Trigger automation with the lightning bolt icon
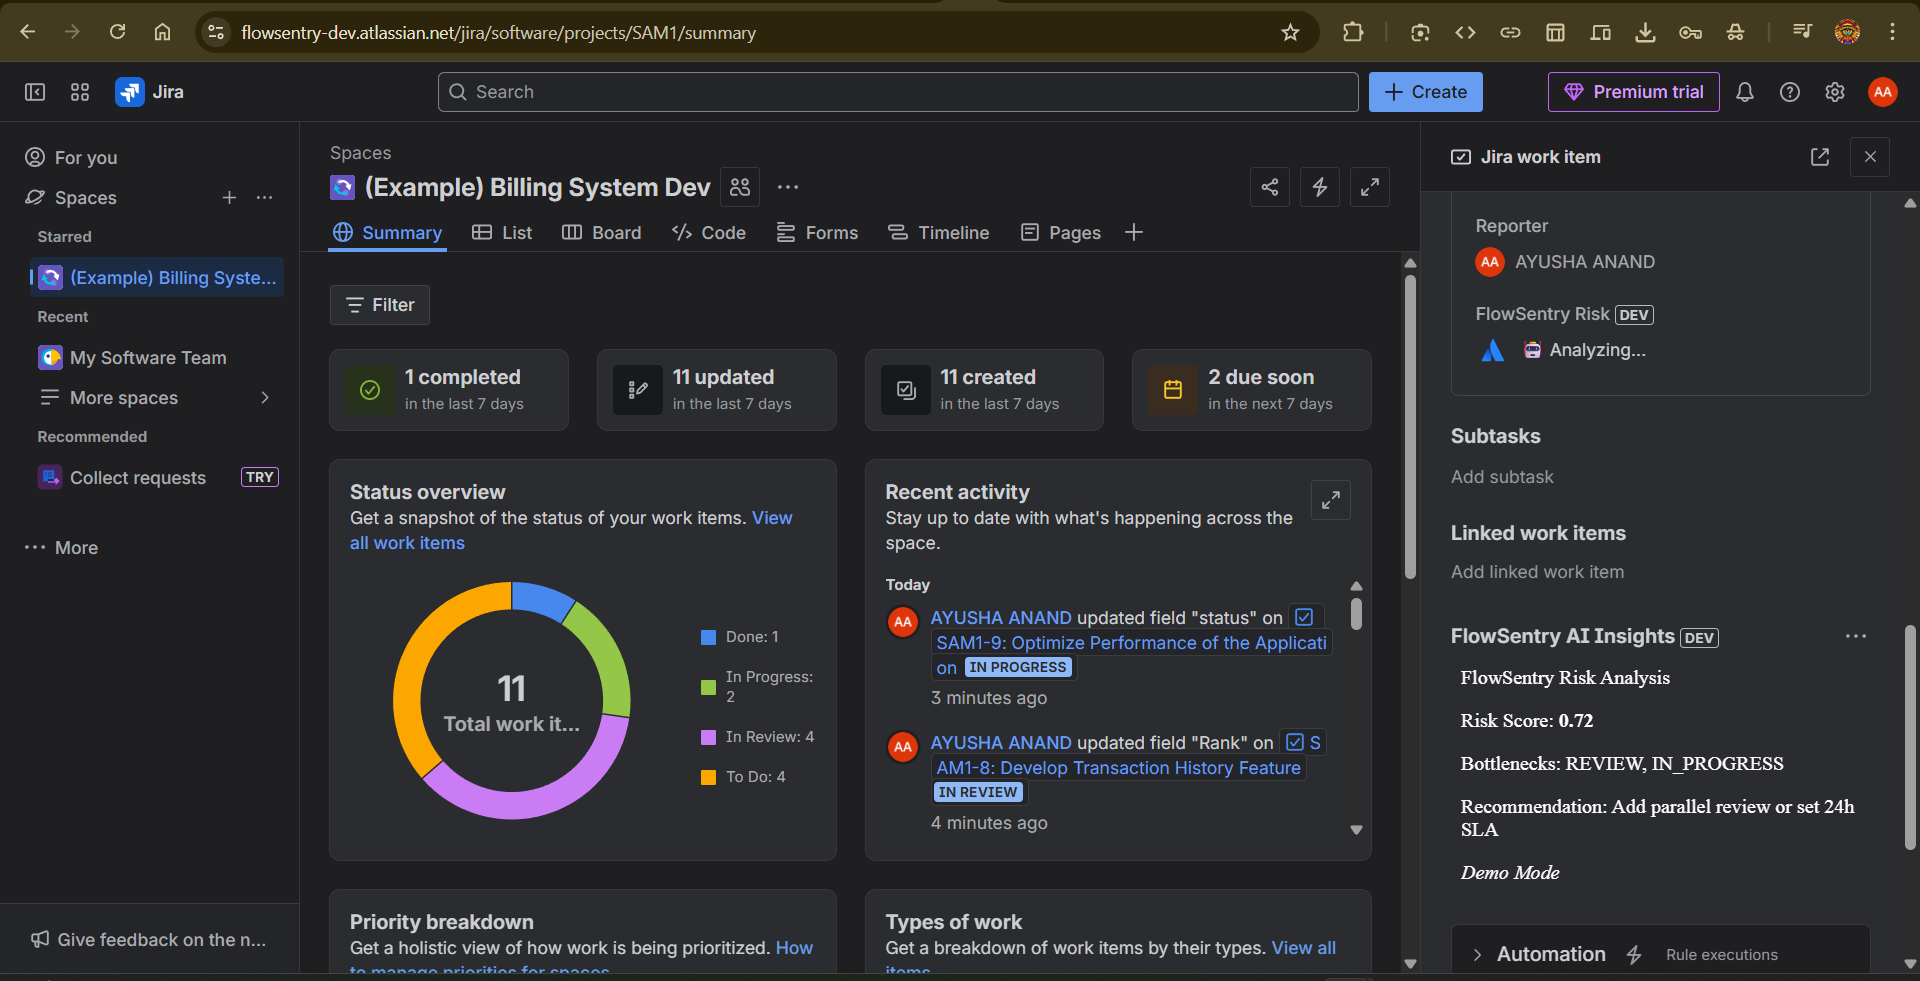This screenshot has height=981, width=1920. coord(1319,187)
